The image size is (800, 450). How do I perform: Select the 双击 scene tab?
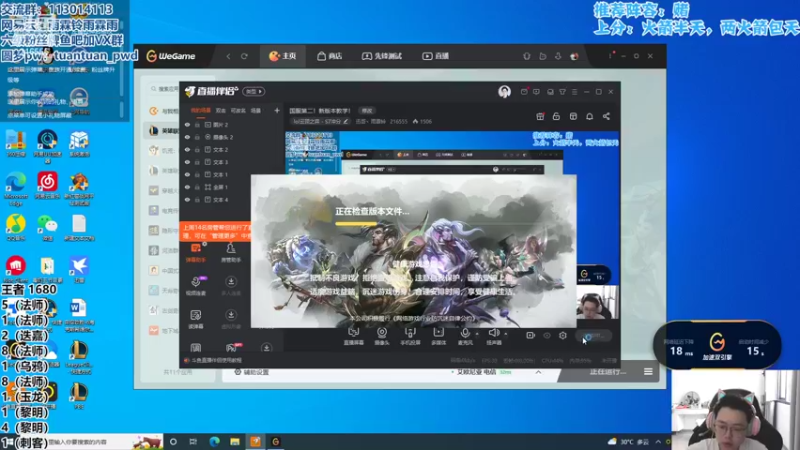click(220, 110)
